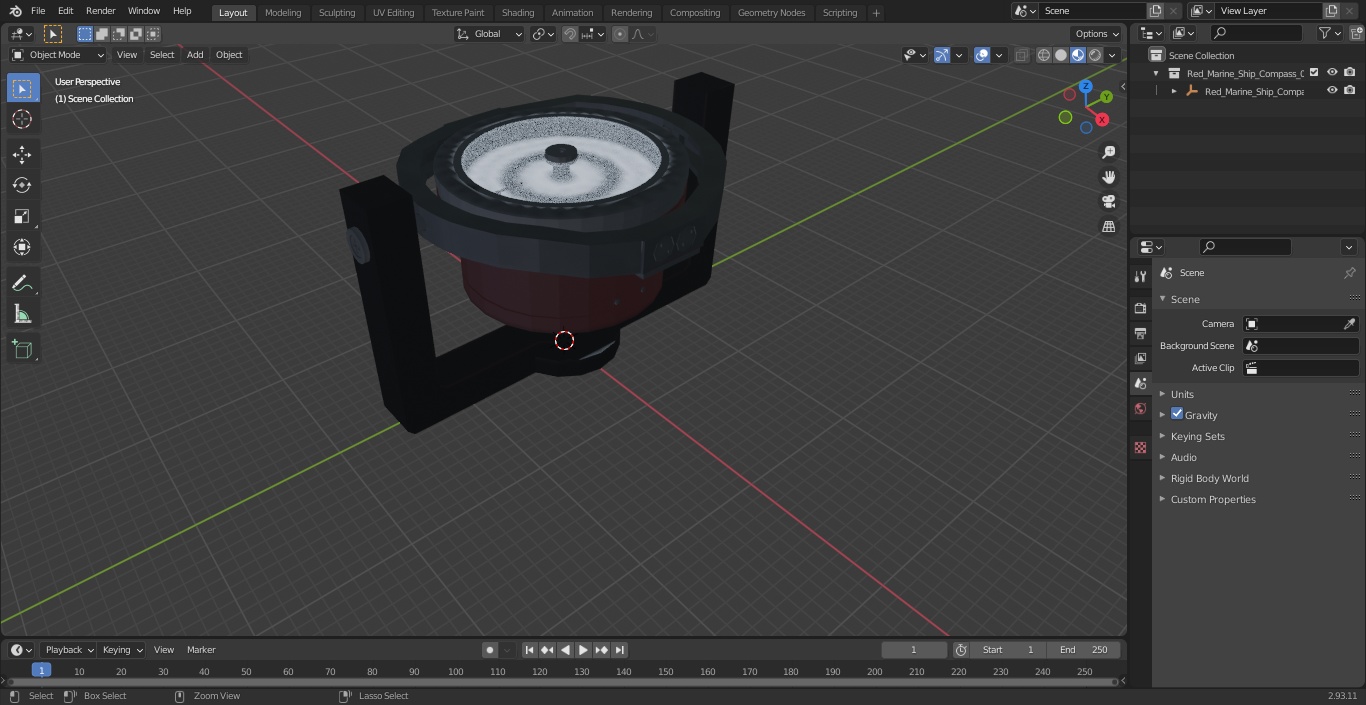Viewport: 1366px width, 705px height.
Task: Toggle show overlays button
Action: pyautogui.click(x=982, y=55)
